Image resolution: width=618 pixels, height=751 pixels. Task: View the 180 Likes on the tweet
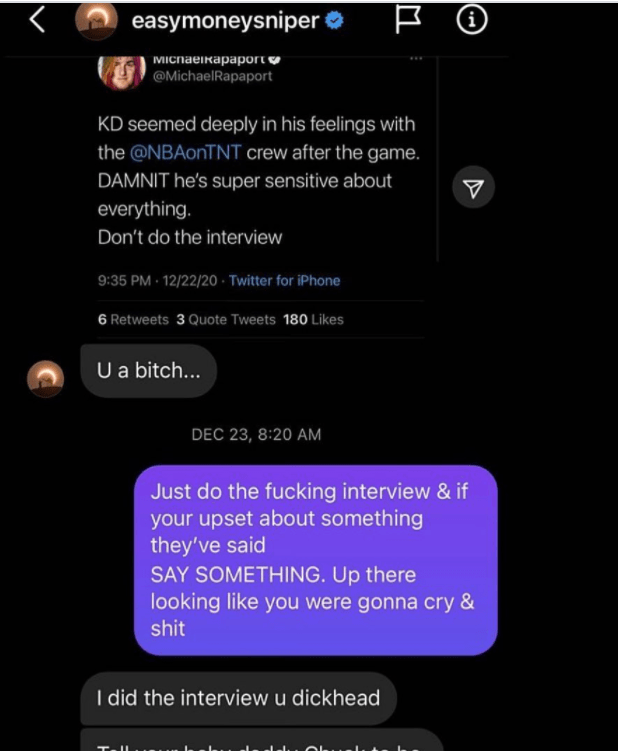(313, 320)
